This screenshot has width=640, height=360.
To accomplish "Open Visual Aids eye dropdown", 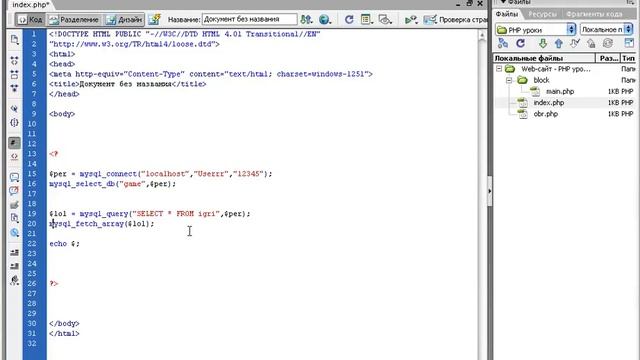I will coord(385,19).
